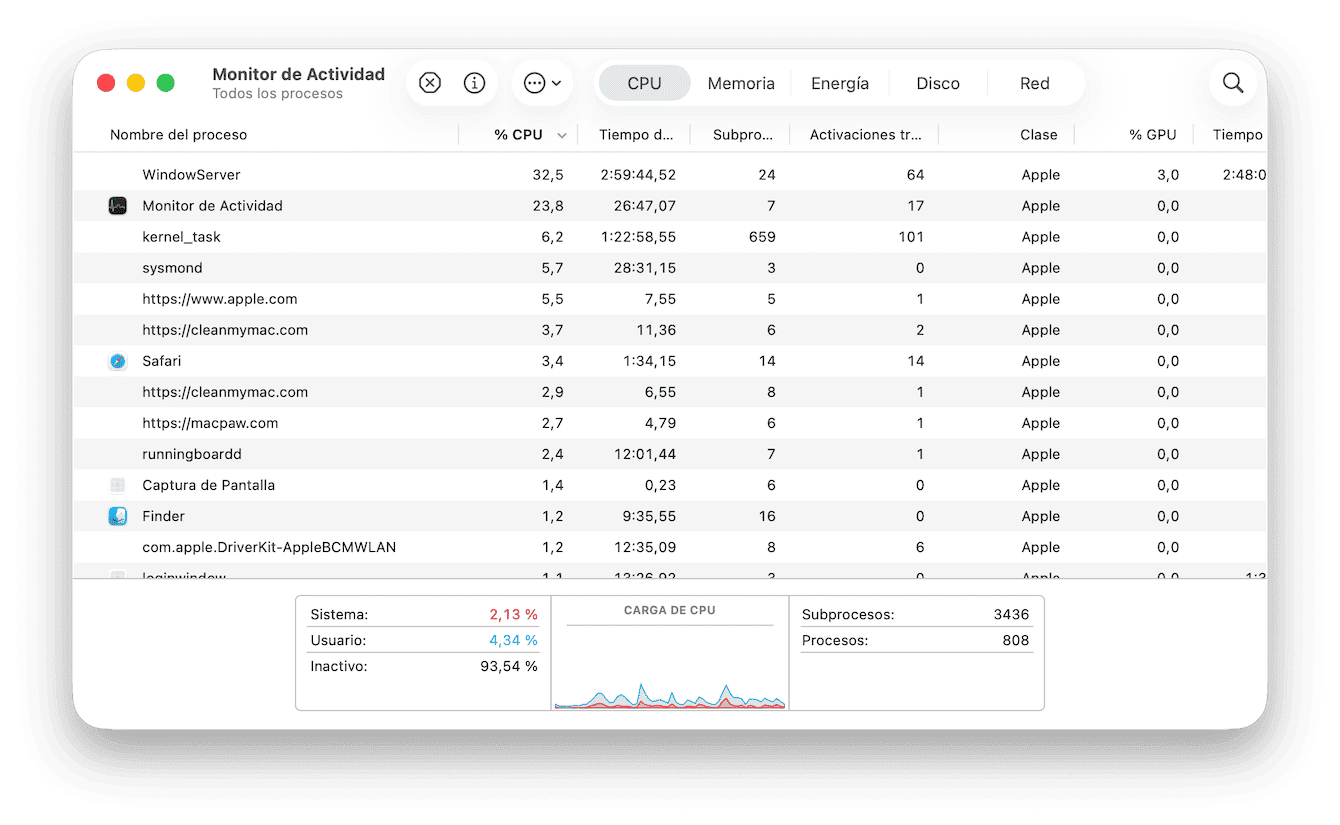Sort by Activaciones tr... column header
The width and height of the screenshot is (1340, 825).
click(866, 135)
